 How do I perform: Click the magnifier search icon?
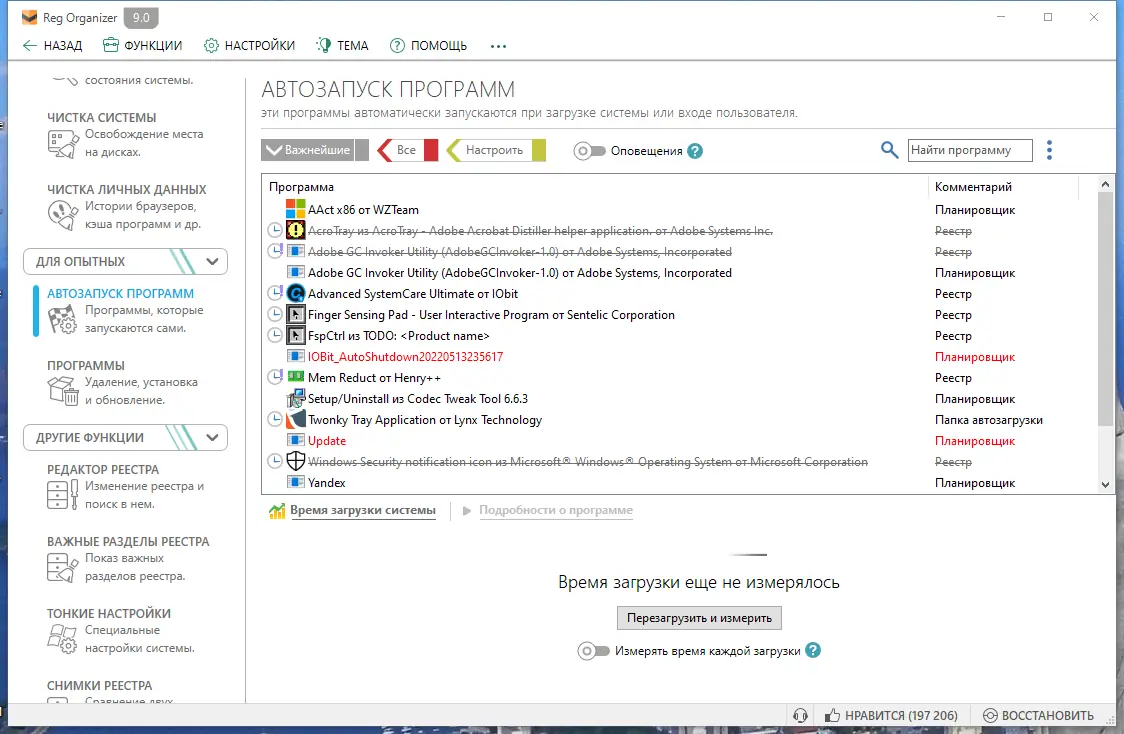tap(889, 150)
